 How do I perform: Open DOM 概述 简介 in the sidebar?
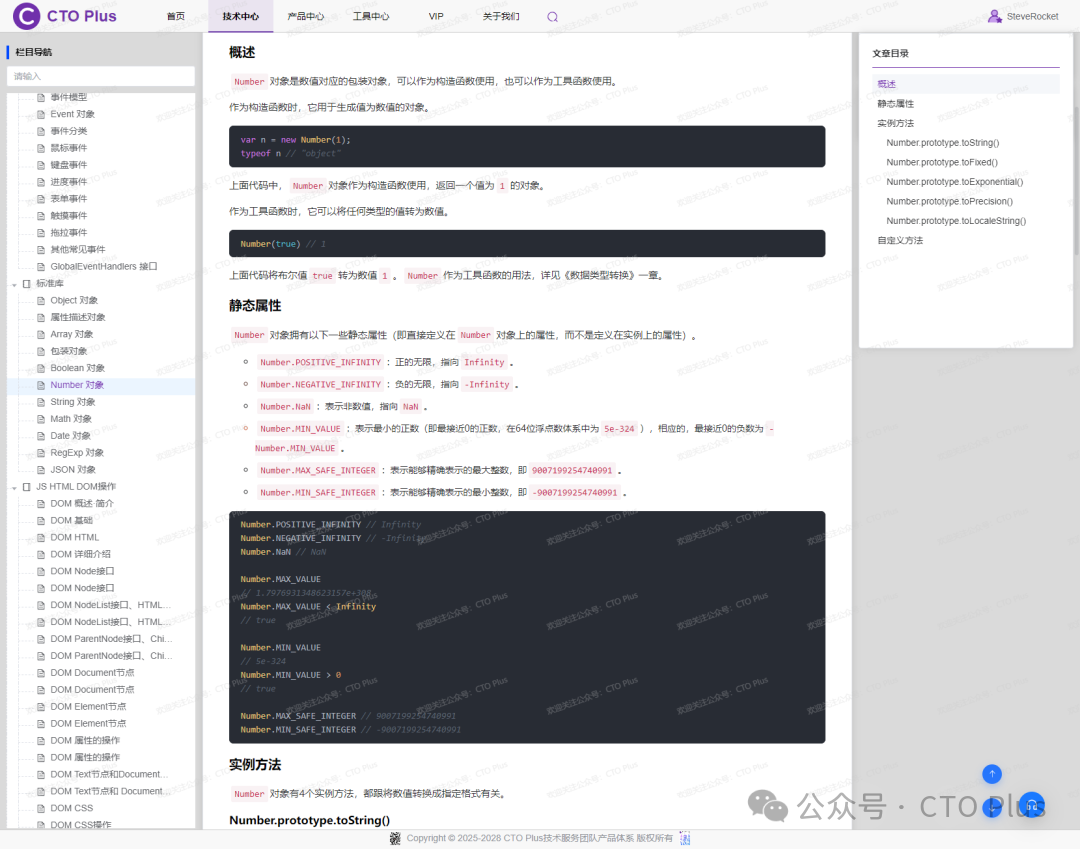tap(81, 503)
